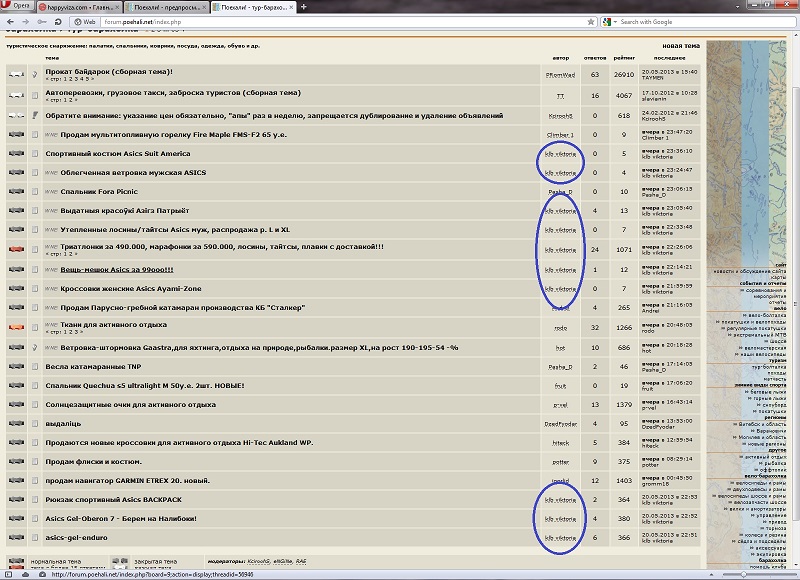Open thread Спальник Quechua s5 ultralight
The image size is (800, 580).
145,386
